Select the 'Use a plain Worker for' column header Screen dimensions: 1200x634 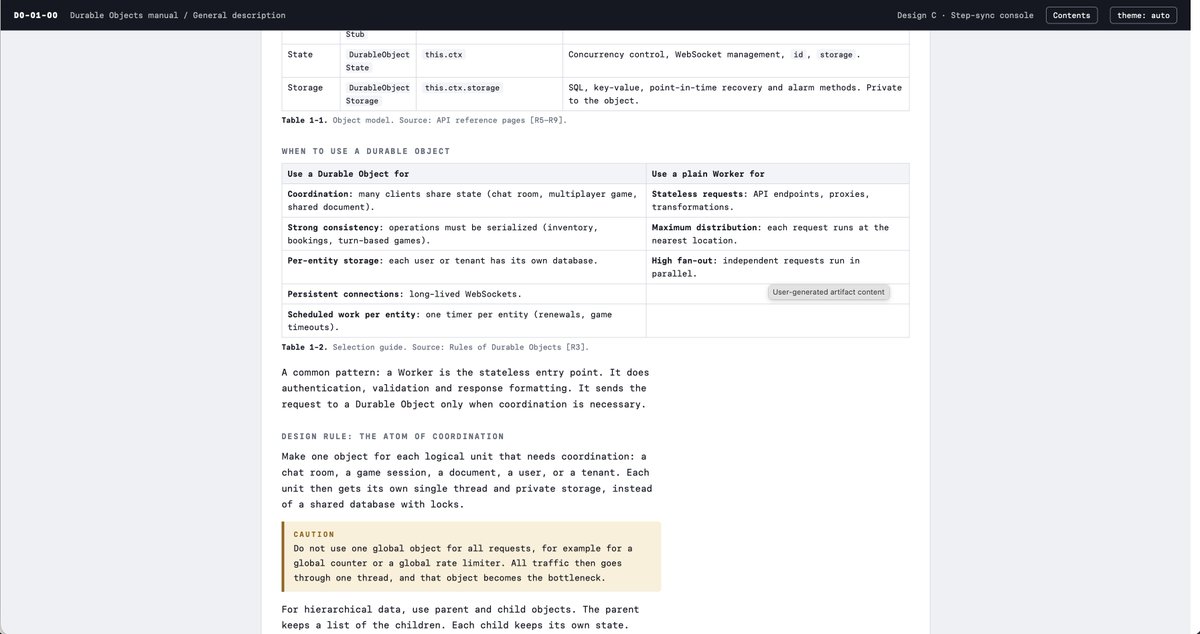tap(778, 174)
